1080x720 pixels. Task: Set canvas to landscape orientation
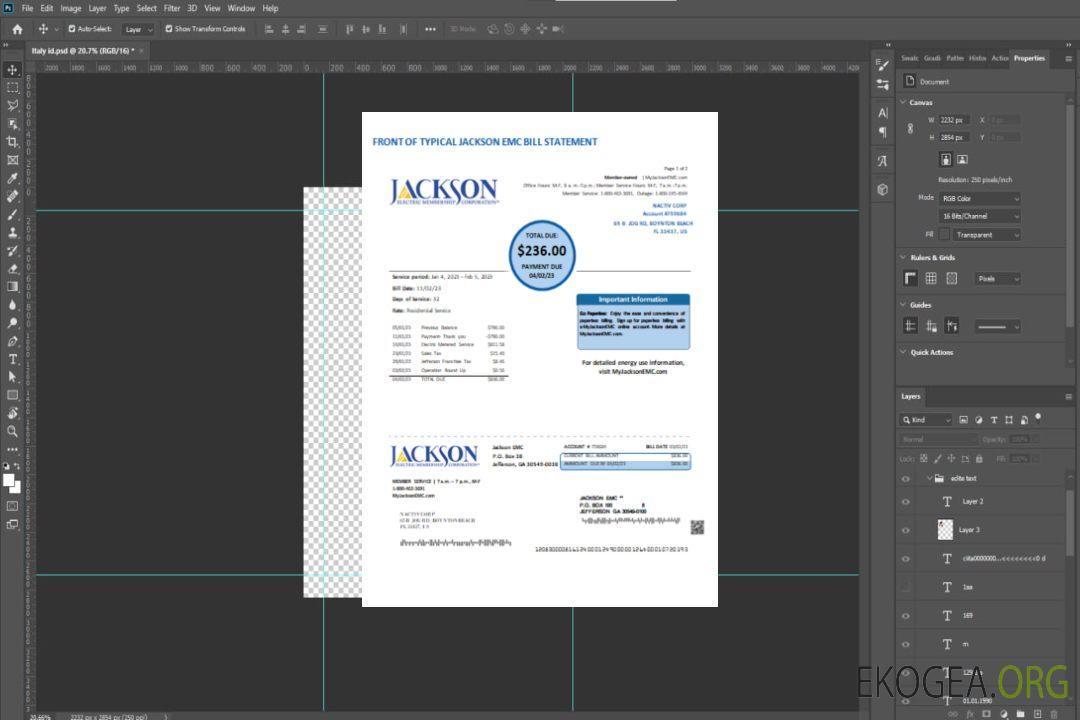tap(962, 160)
